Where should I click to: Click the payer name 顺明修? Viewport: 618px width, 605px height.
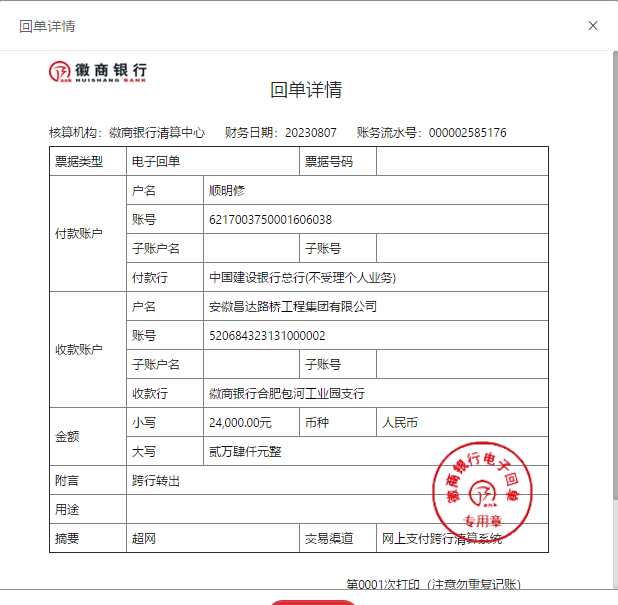(227, 190)
